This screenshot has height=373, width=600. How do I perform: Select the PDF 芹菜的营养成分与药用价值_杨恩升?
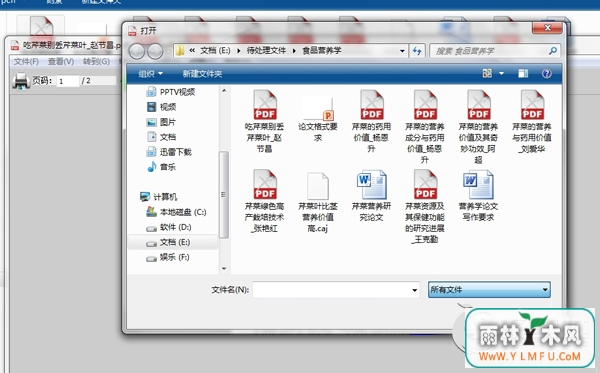[425, 127]
